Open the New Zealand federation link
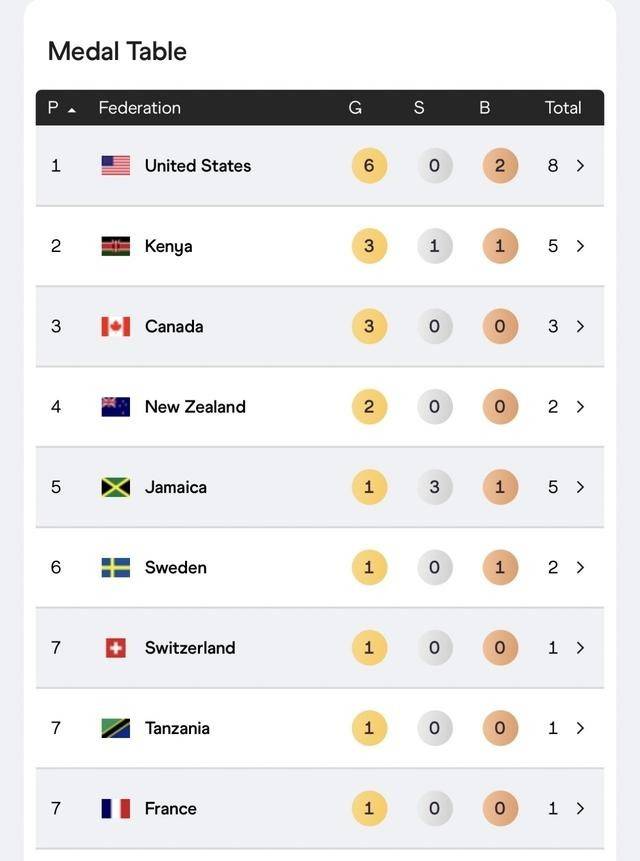Screen dimensions: 640x861 pos(195,407)
